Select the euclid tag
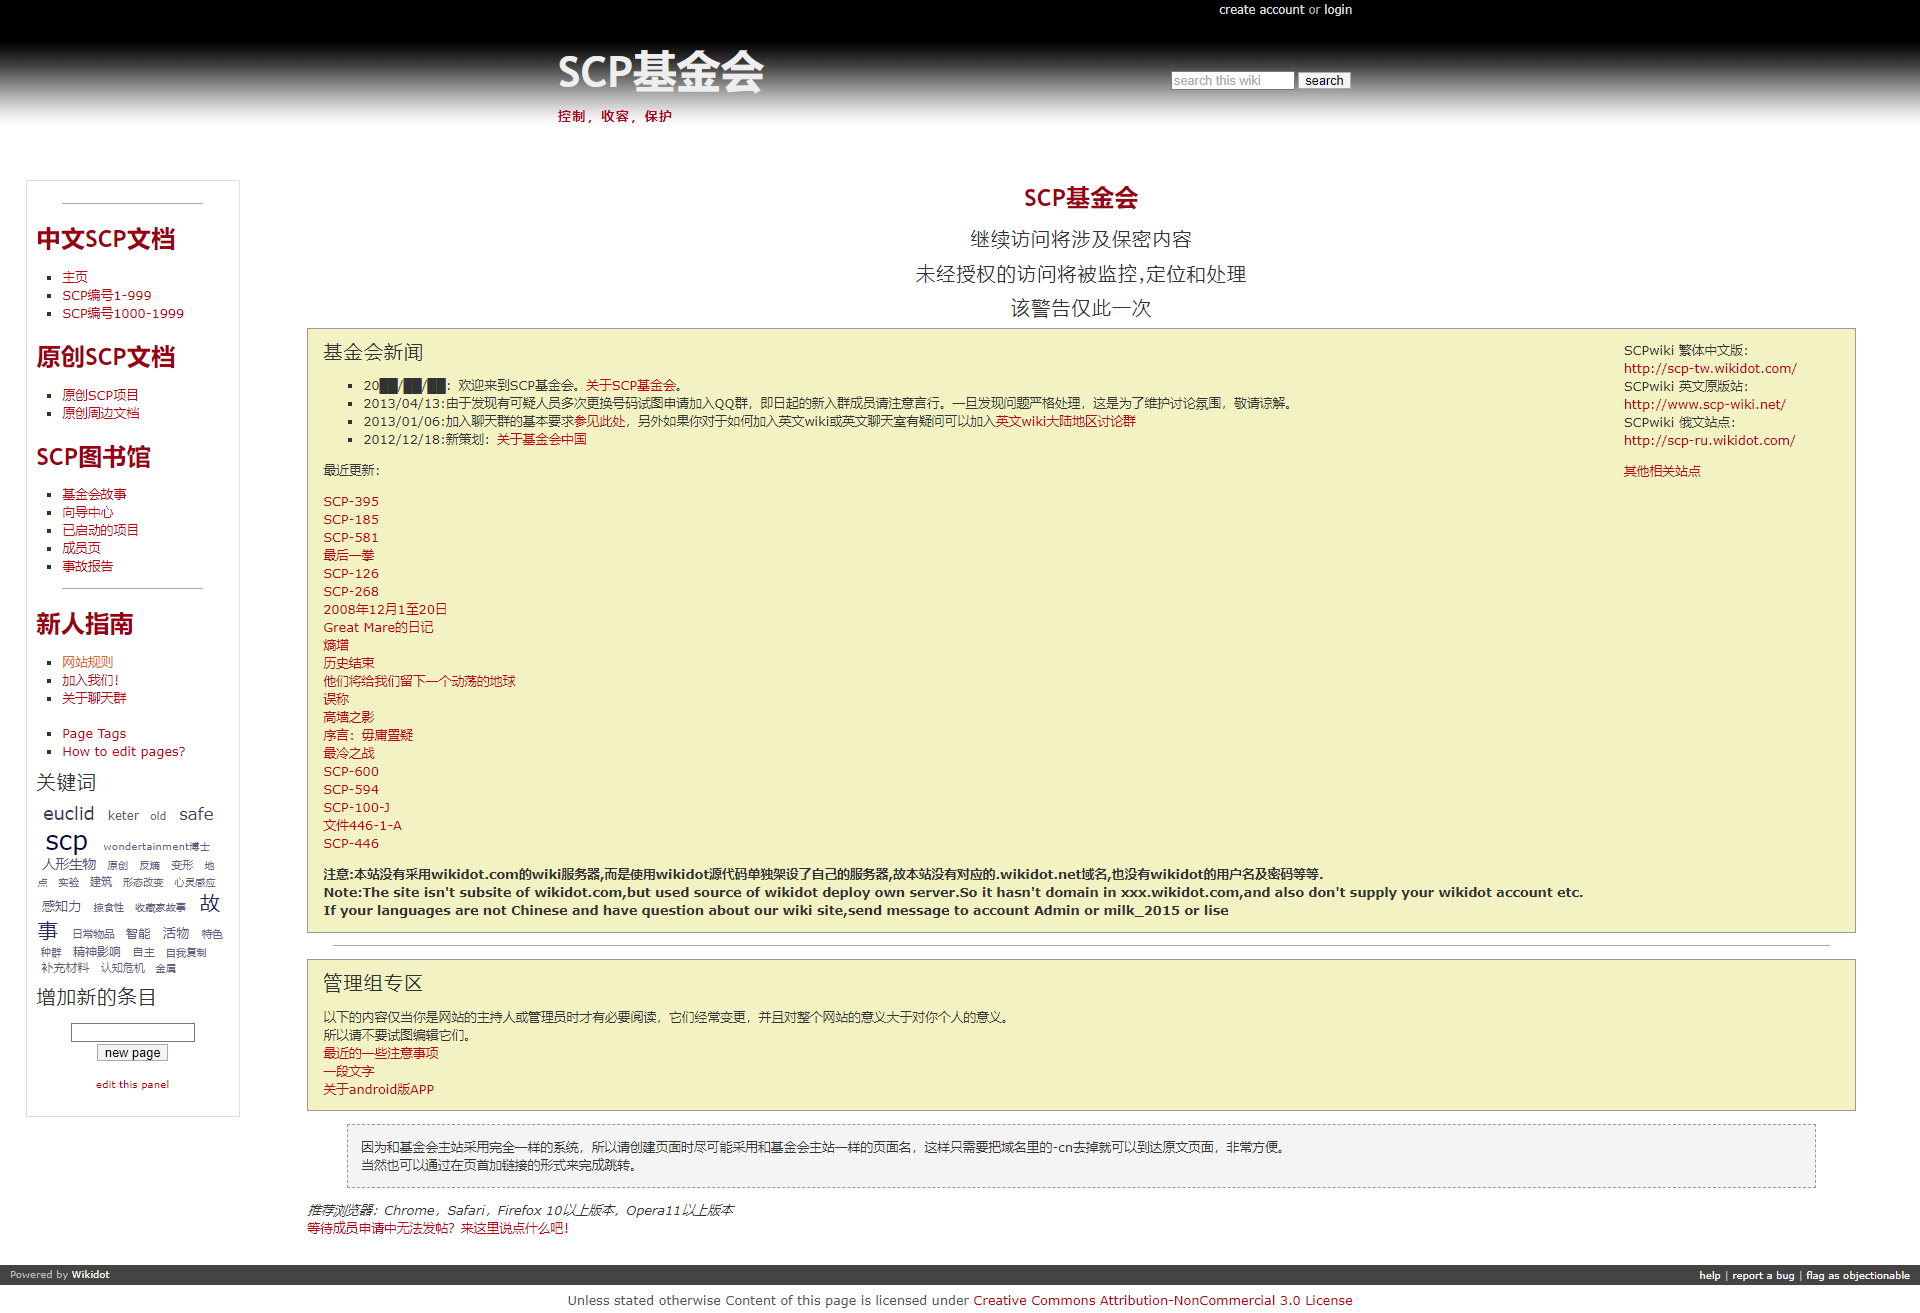 tap(68, 814)
